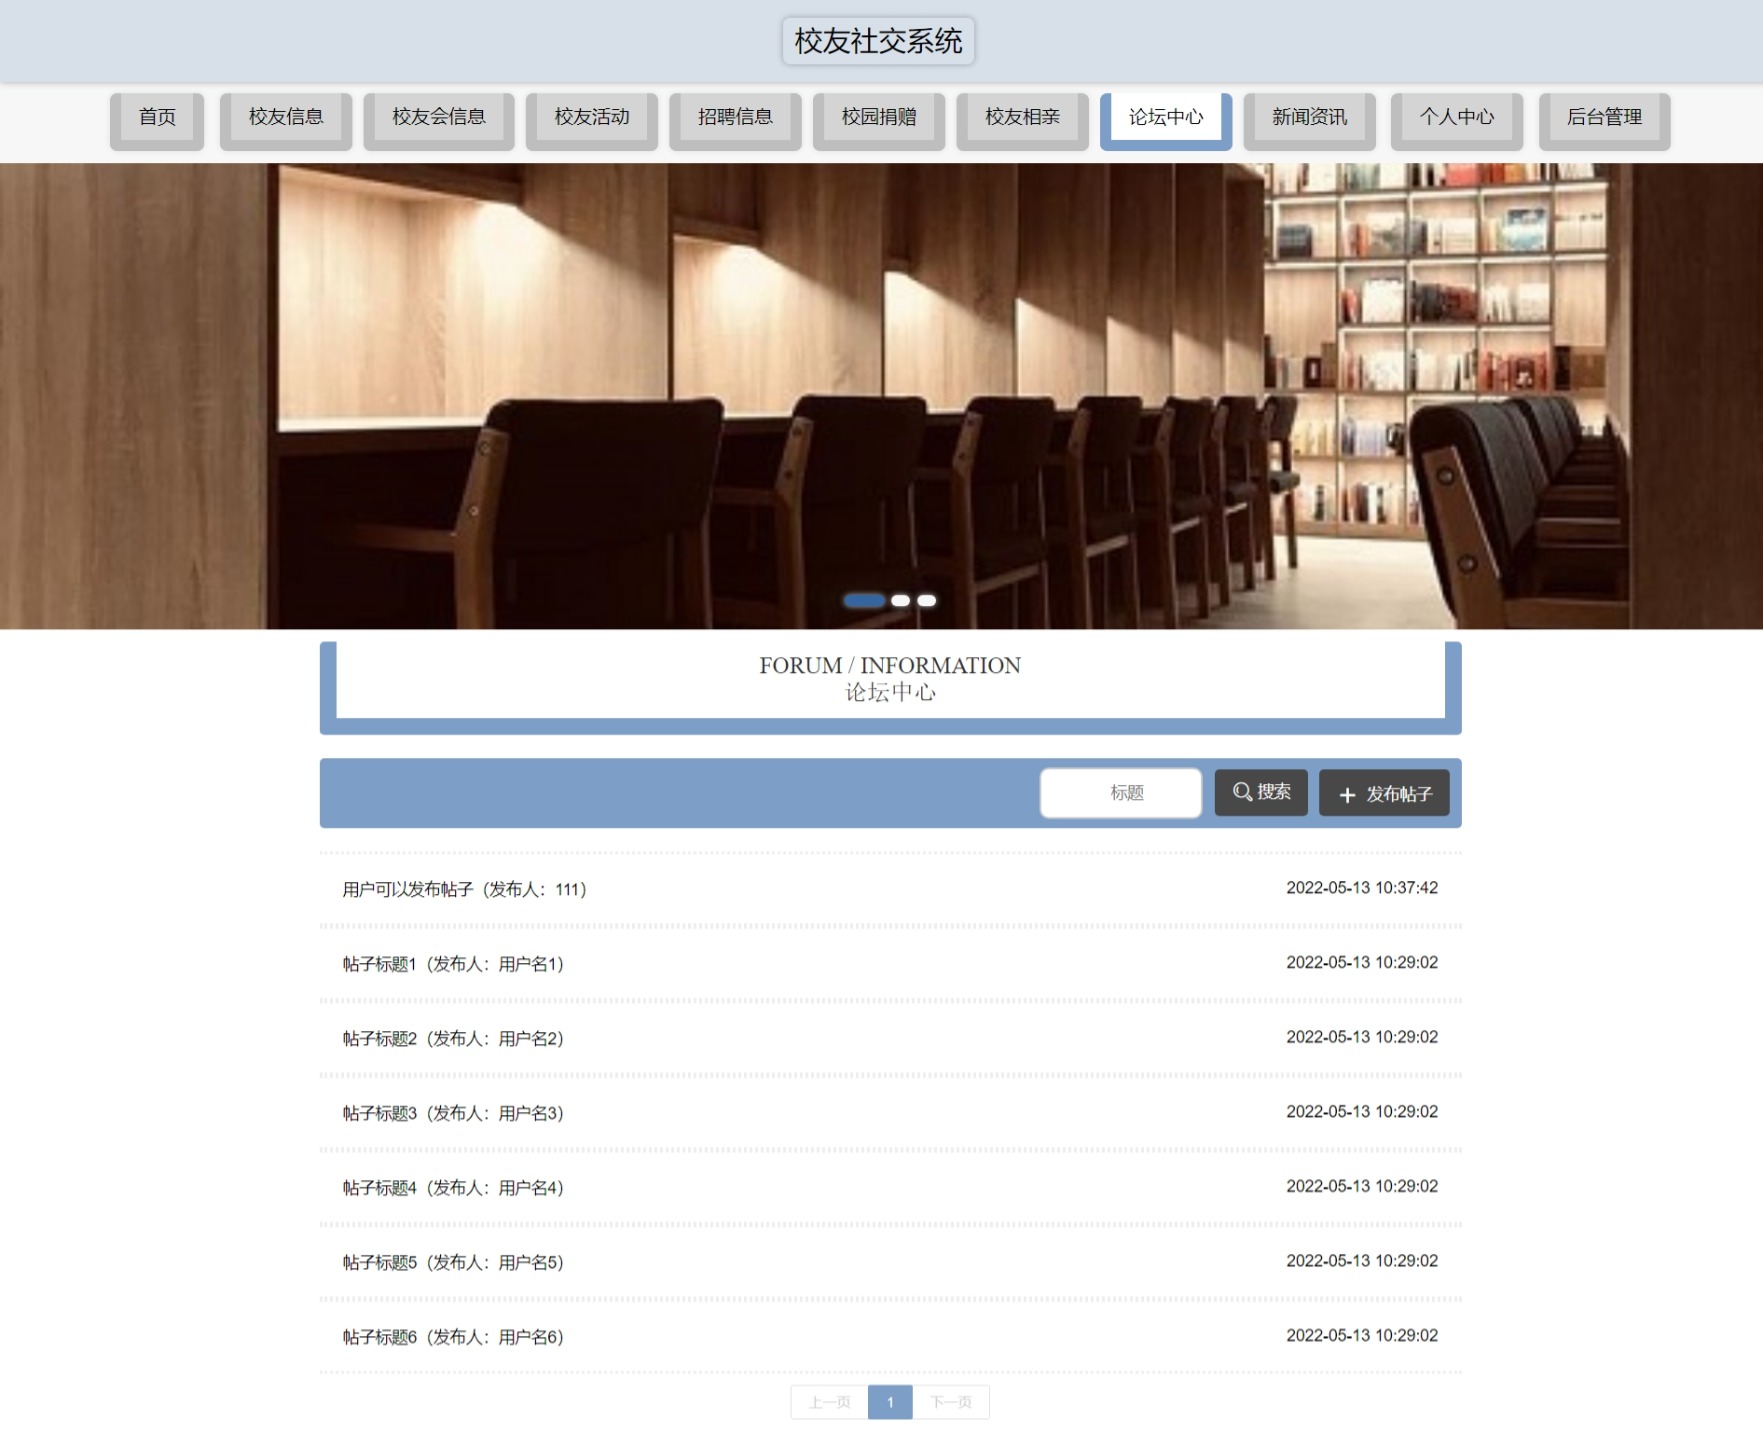Open the post 帖子标题3 by 用户名3
Screen dimensions: 1763x1439
[890, 1113]
